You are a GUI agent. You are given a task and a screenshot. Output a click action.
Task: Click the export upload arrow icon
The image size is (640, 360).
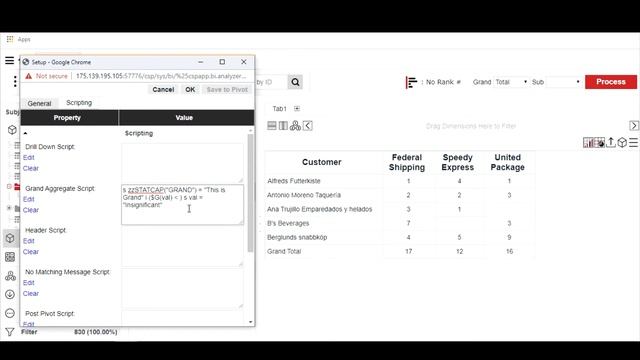[611, 142]
